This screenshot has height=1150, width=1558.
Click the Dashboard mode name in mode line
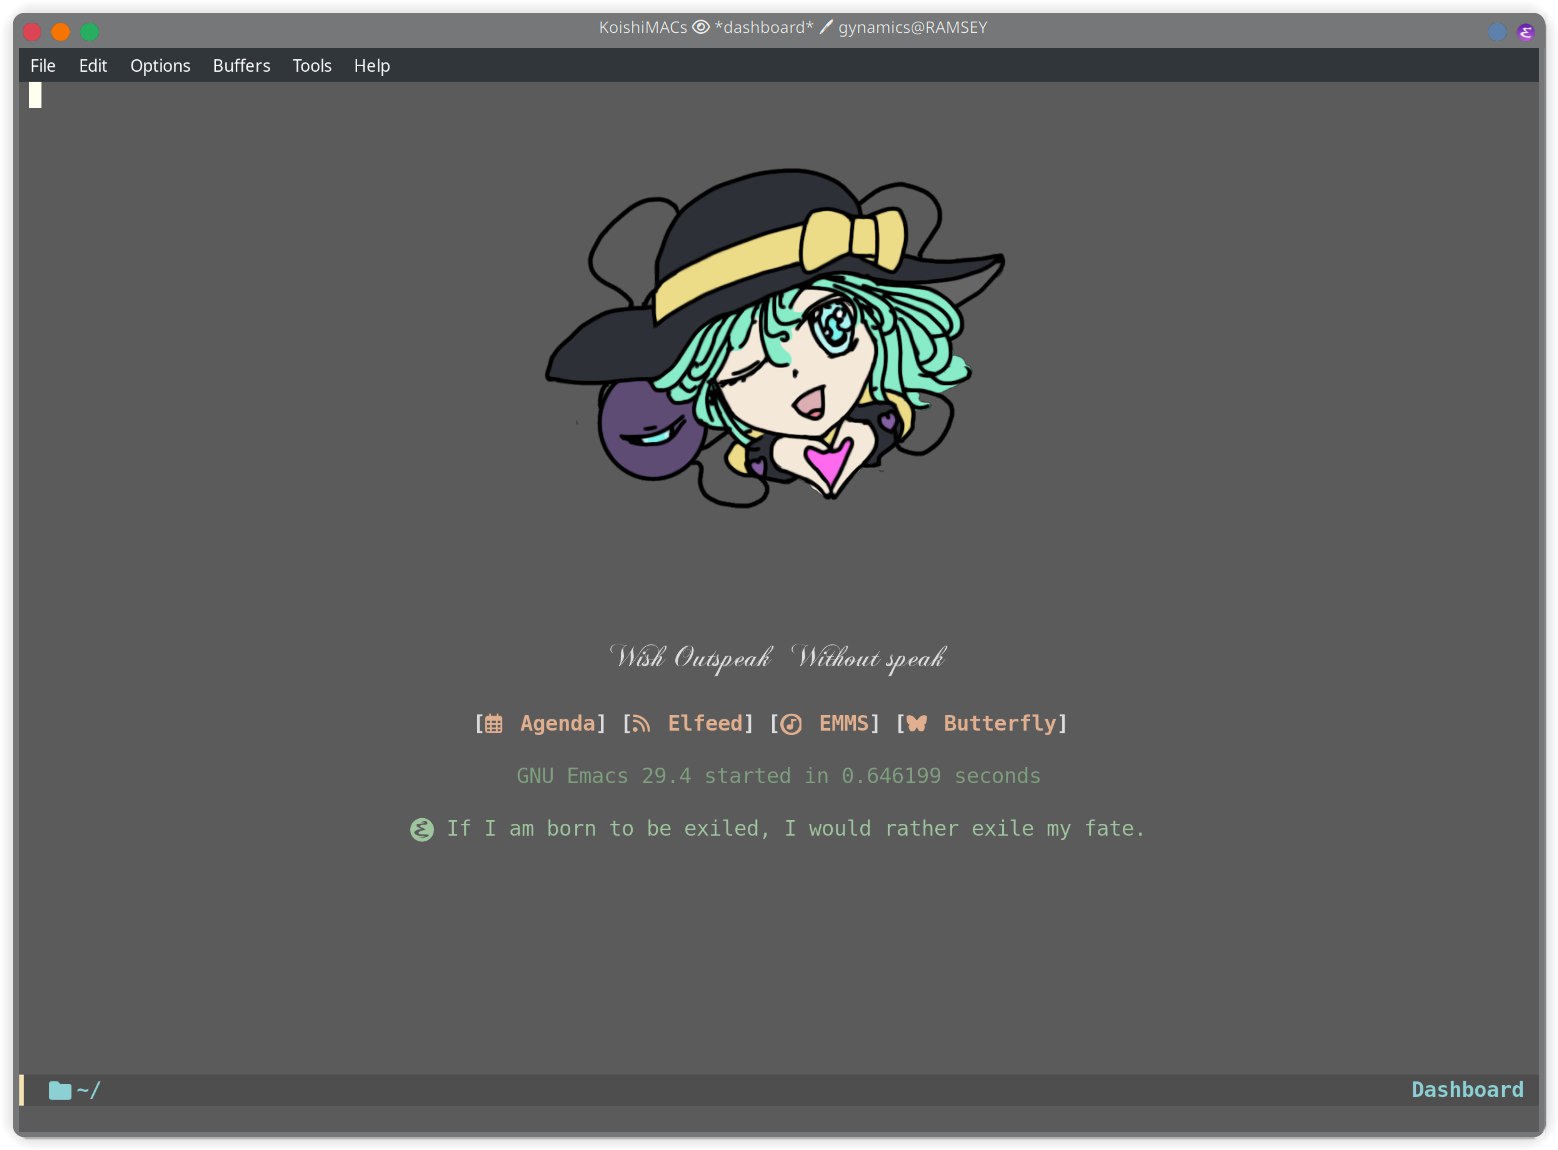pyautogui.click(x=1467, y=1090)
